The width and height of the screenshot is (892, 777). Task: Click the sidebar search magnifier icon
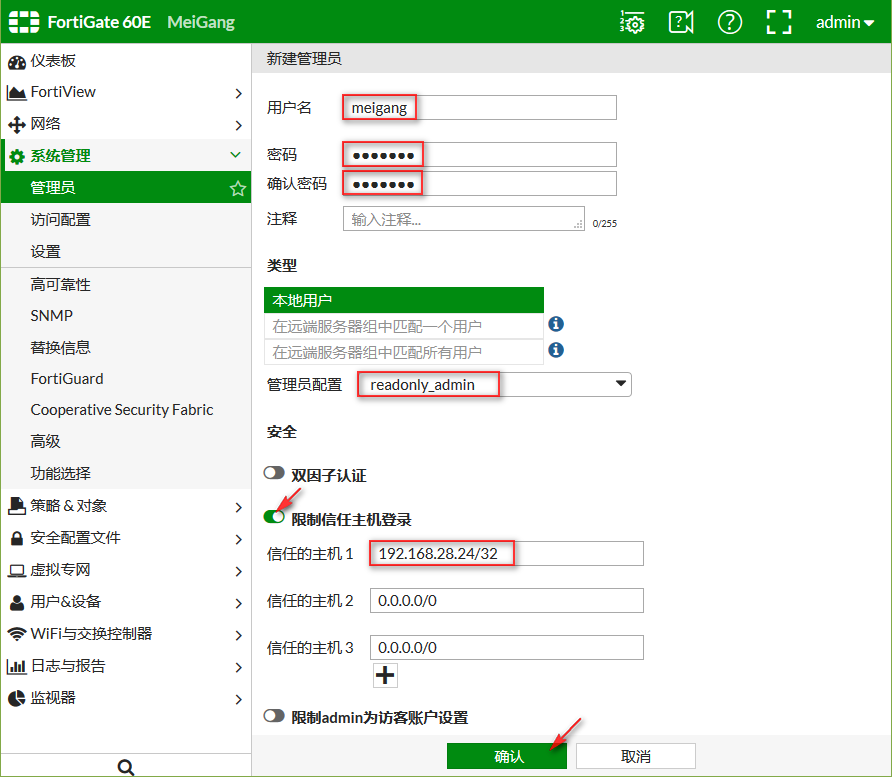point(126,767)
